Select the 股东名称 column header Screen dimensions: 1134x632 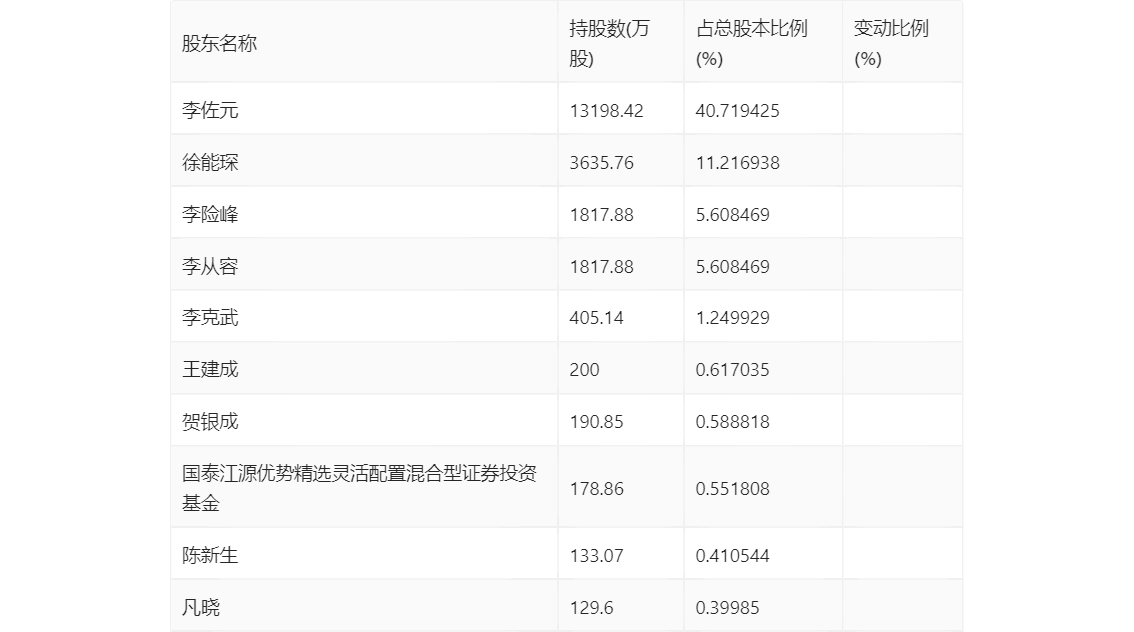219,43
